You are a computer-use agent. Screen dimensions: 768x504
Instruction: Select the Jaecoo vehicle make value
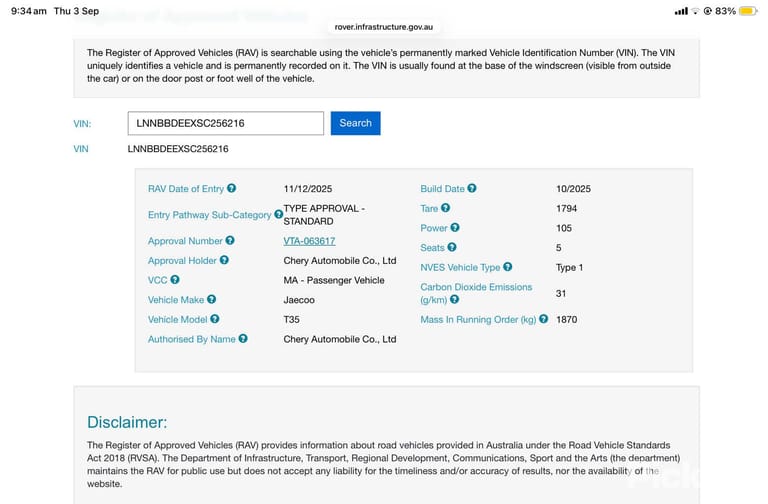tap(299, 300)
